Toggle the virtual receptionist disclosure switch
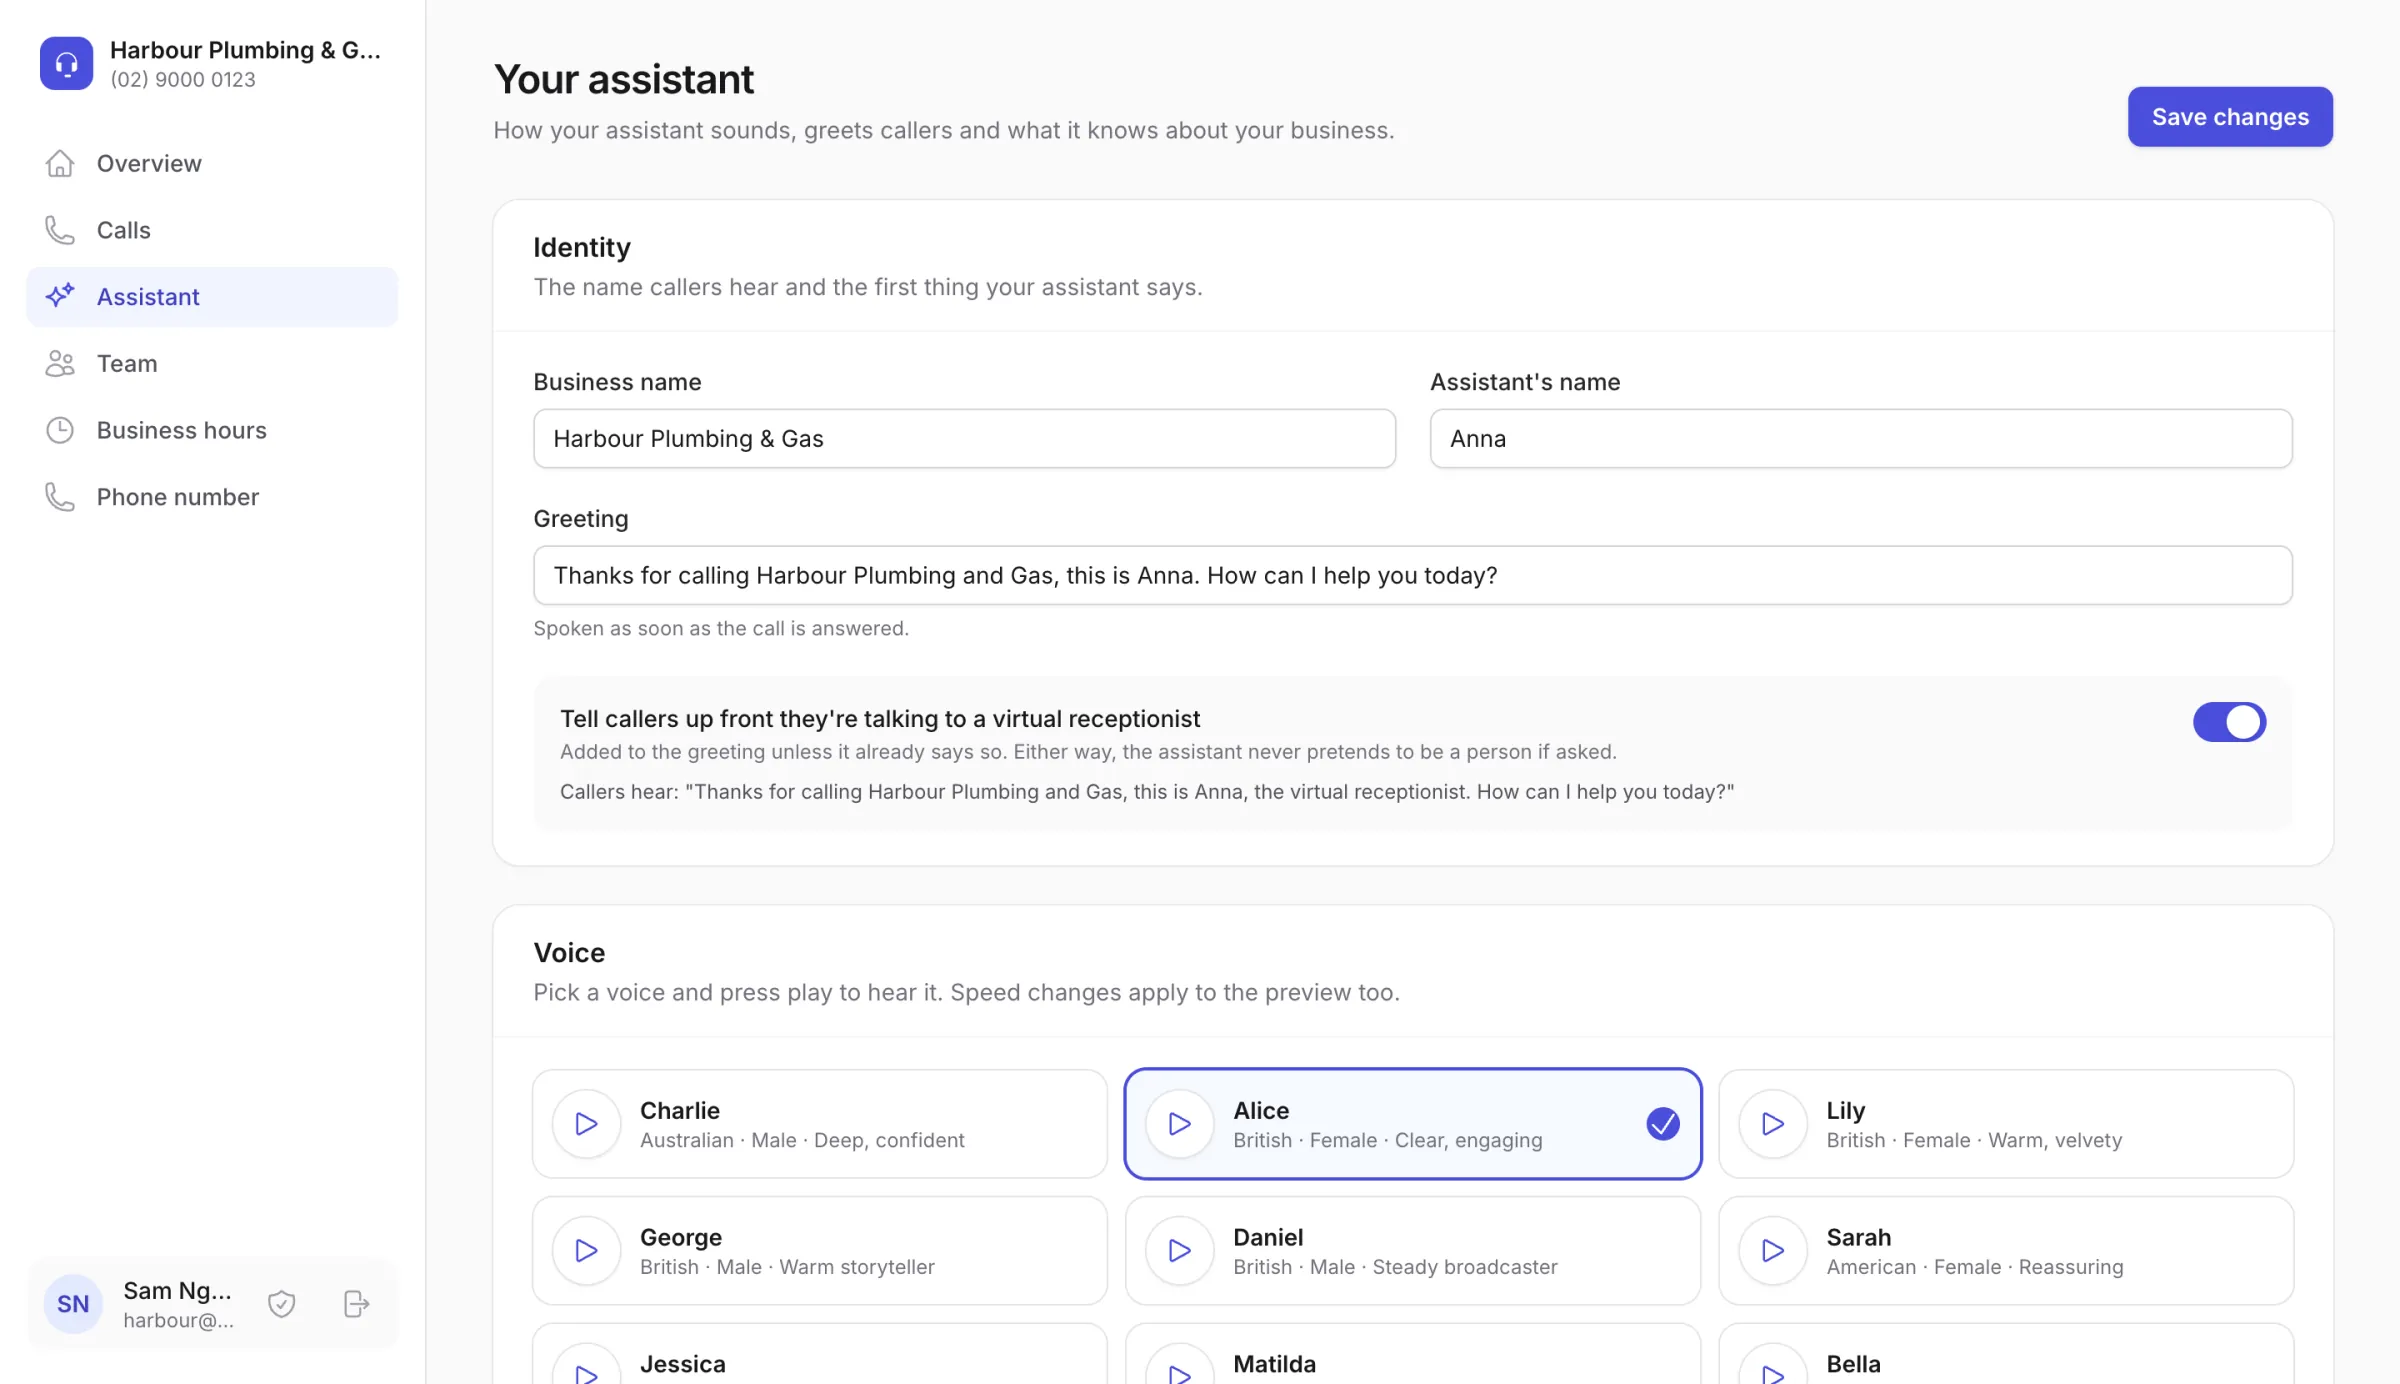The image size is (2400, 1384). 2229,722
